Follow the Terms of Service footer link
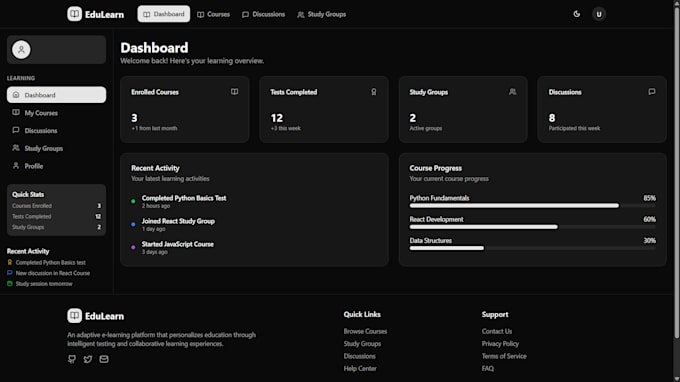 [504, 356]
